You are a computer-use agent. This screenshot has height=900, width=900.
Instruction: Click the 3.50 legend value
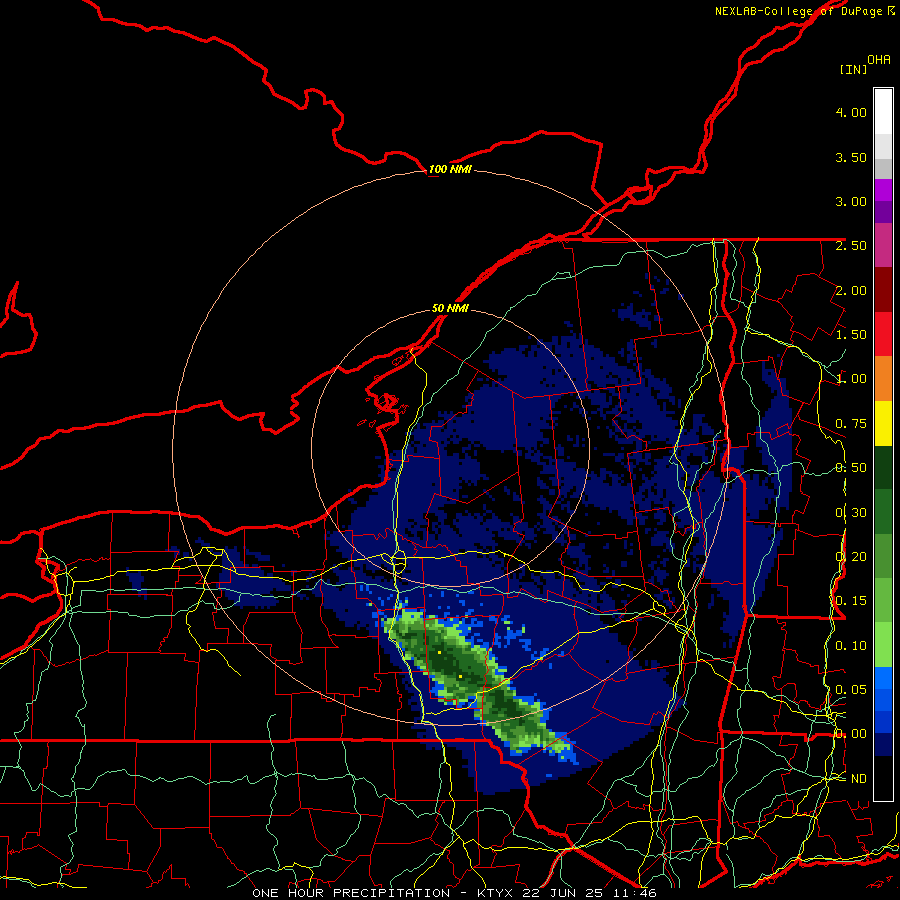(851, 157)
